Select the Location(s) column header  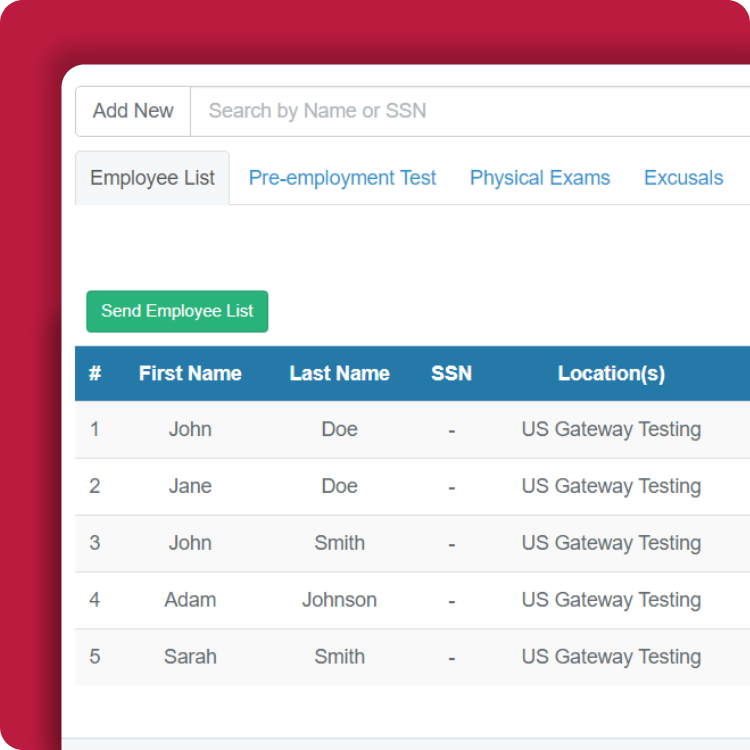tap(611, 374)
